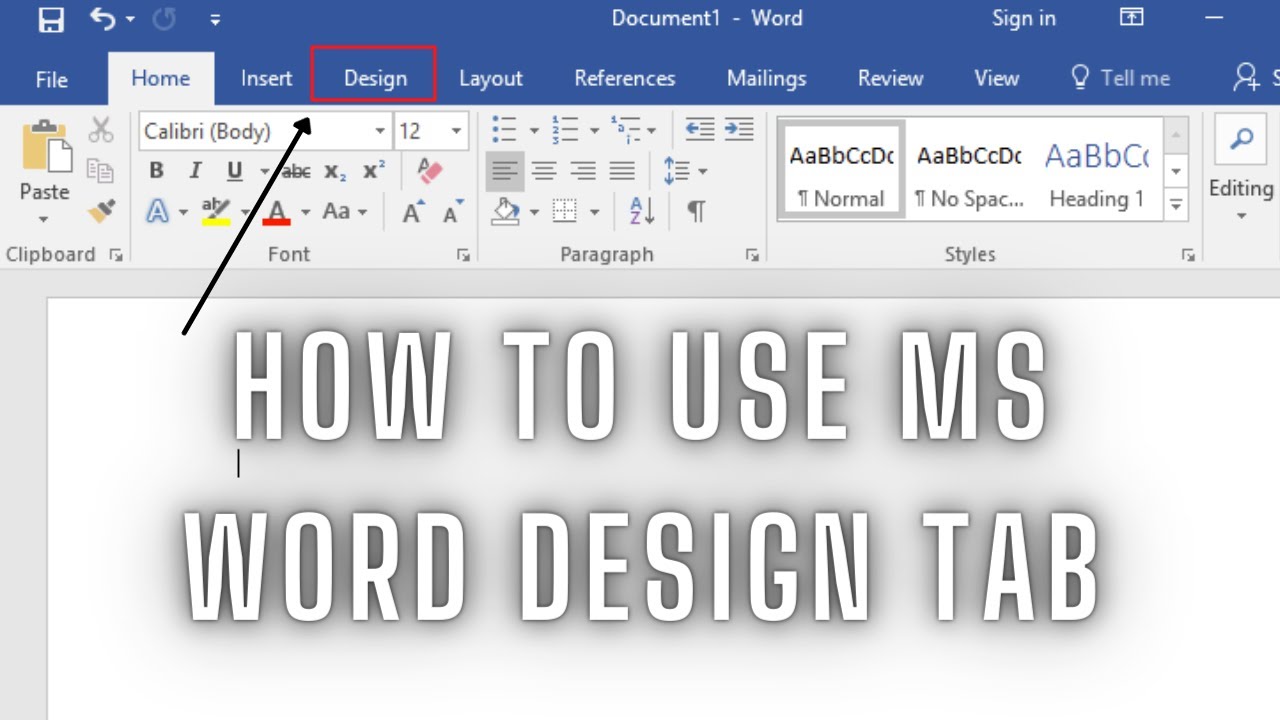
Task: Apply red font color
Action: (277, 211)
